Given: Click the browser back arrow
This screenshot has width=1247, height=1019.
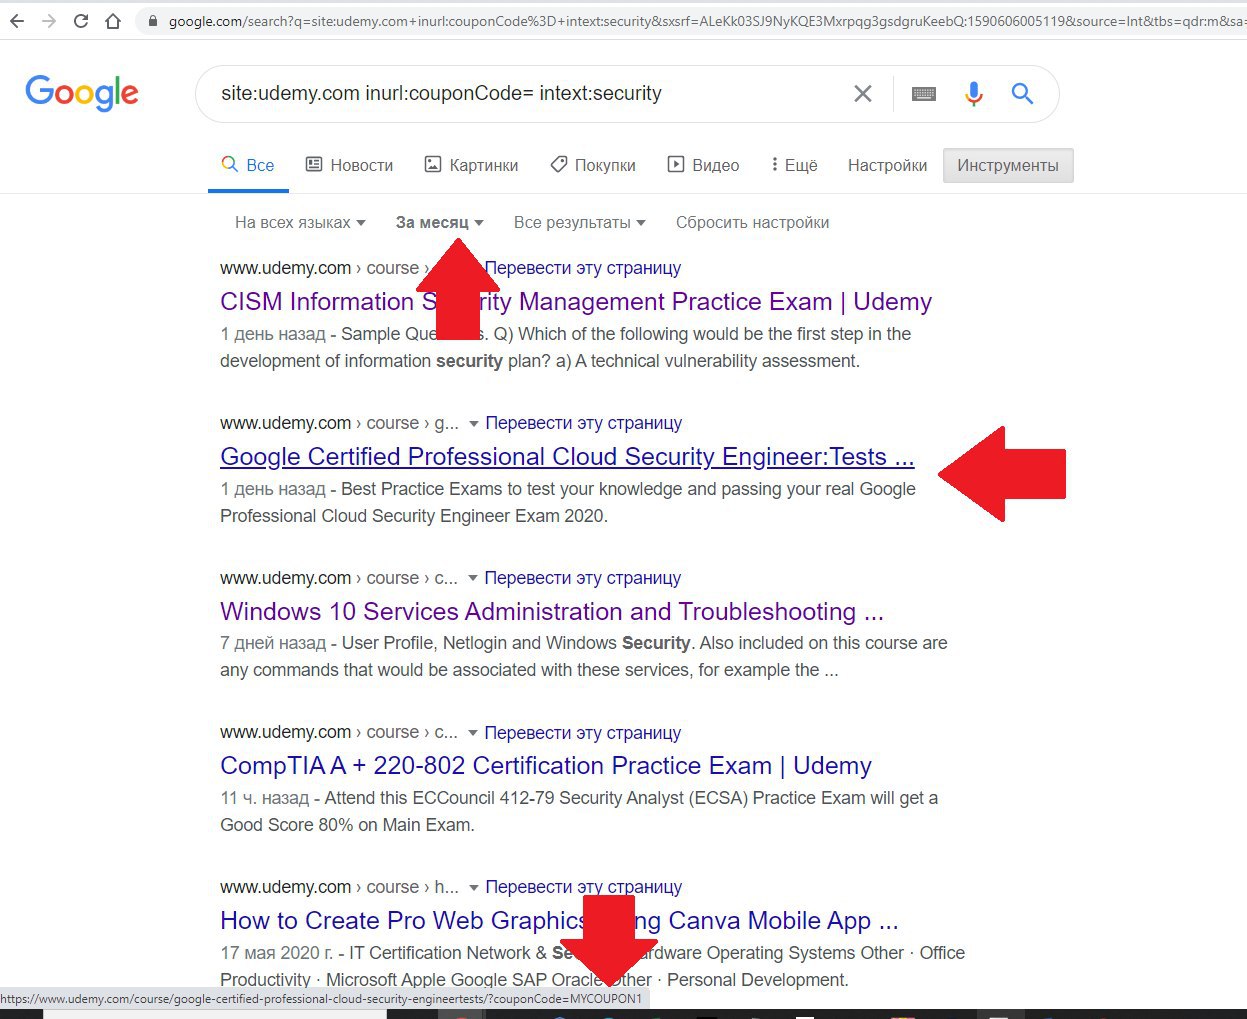Looking at the screenshot, I should click(17, 21).
